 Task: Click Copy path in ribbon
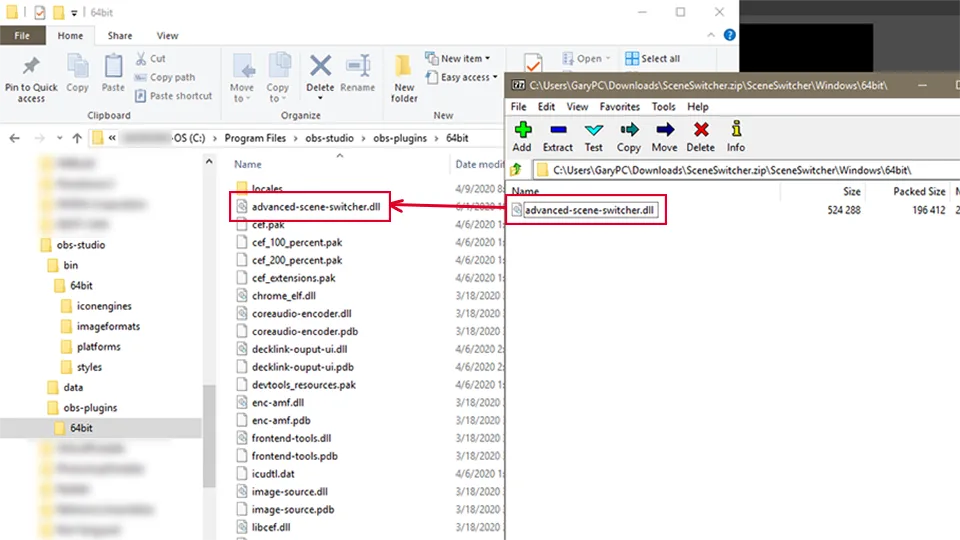[x=165, y=77]
